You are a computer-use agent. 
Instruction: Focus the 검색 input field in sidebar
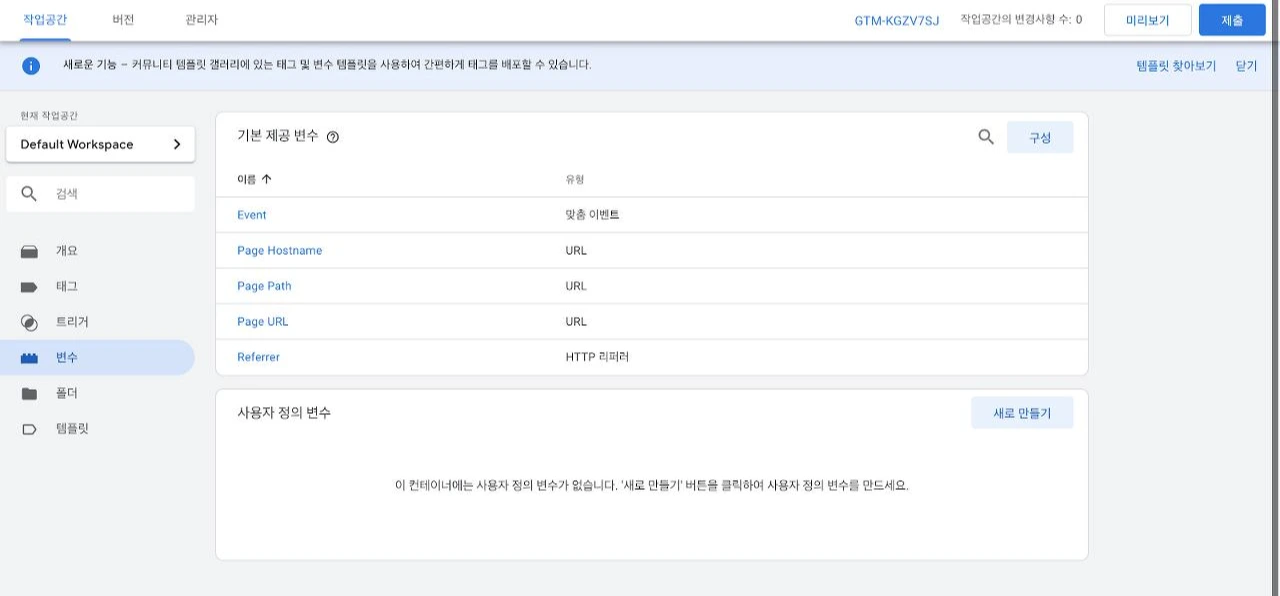tap(100, 194)
